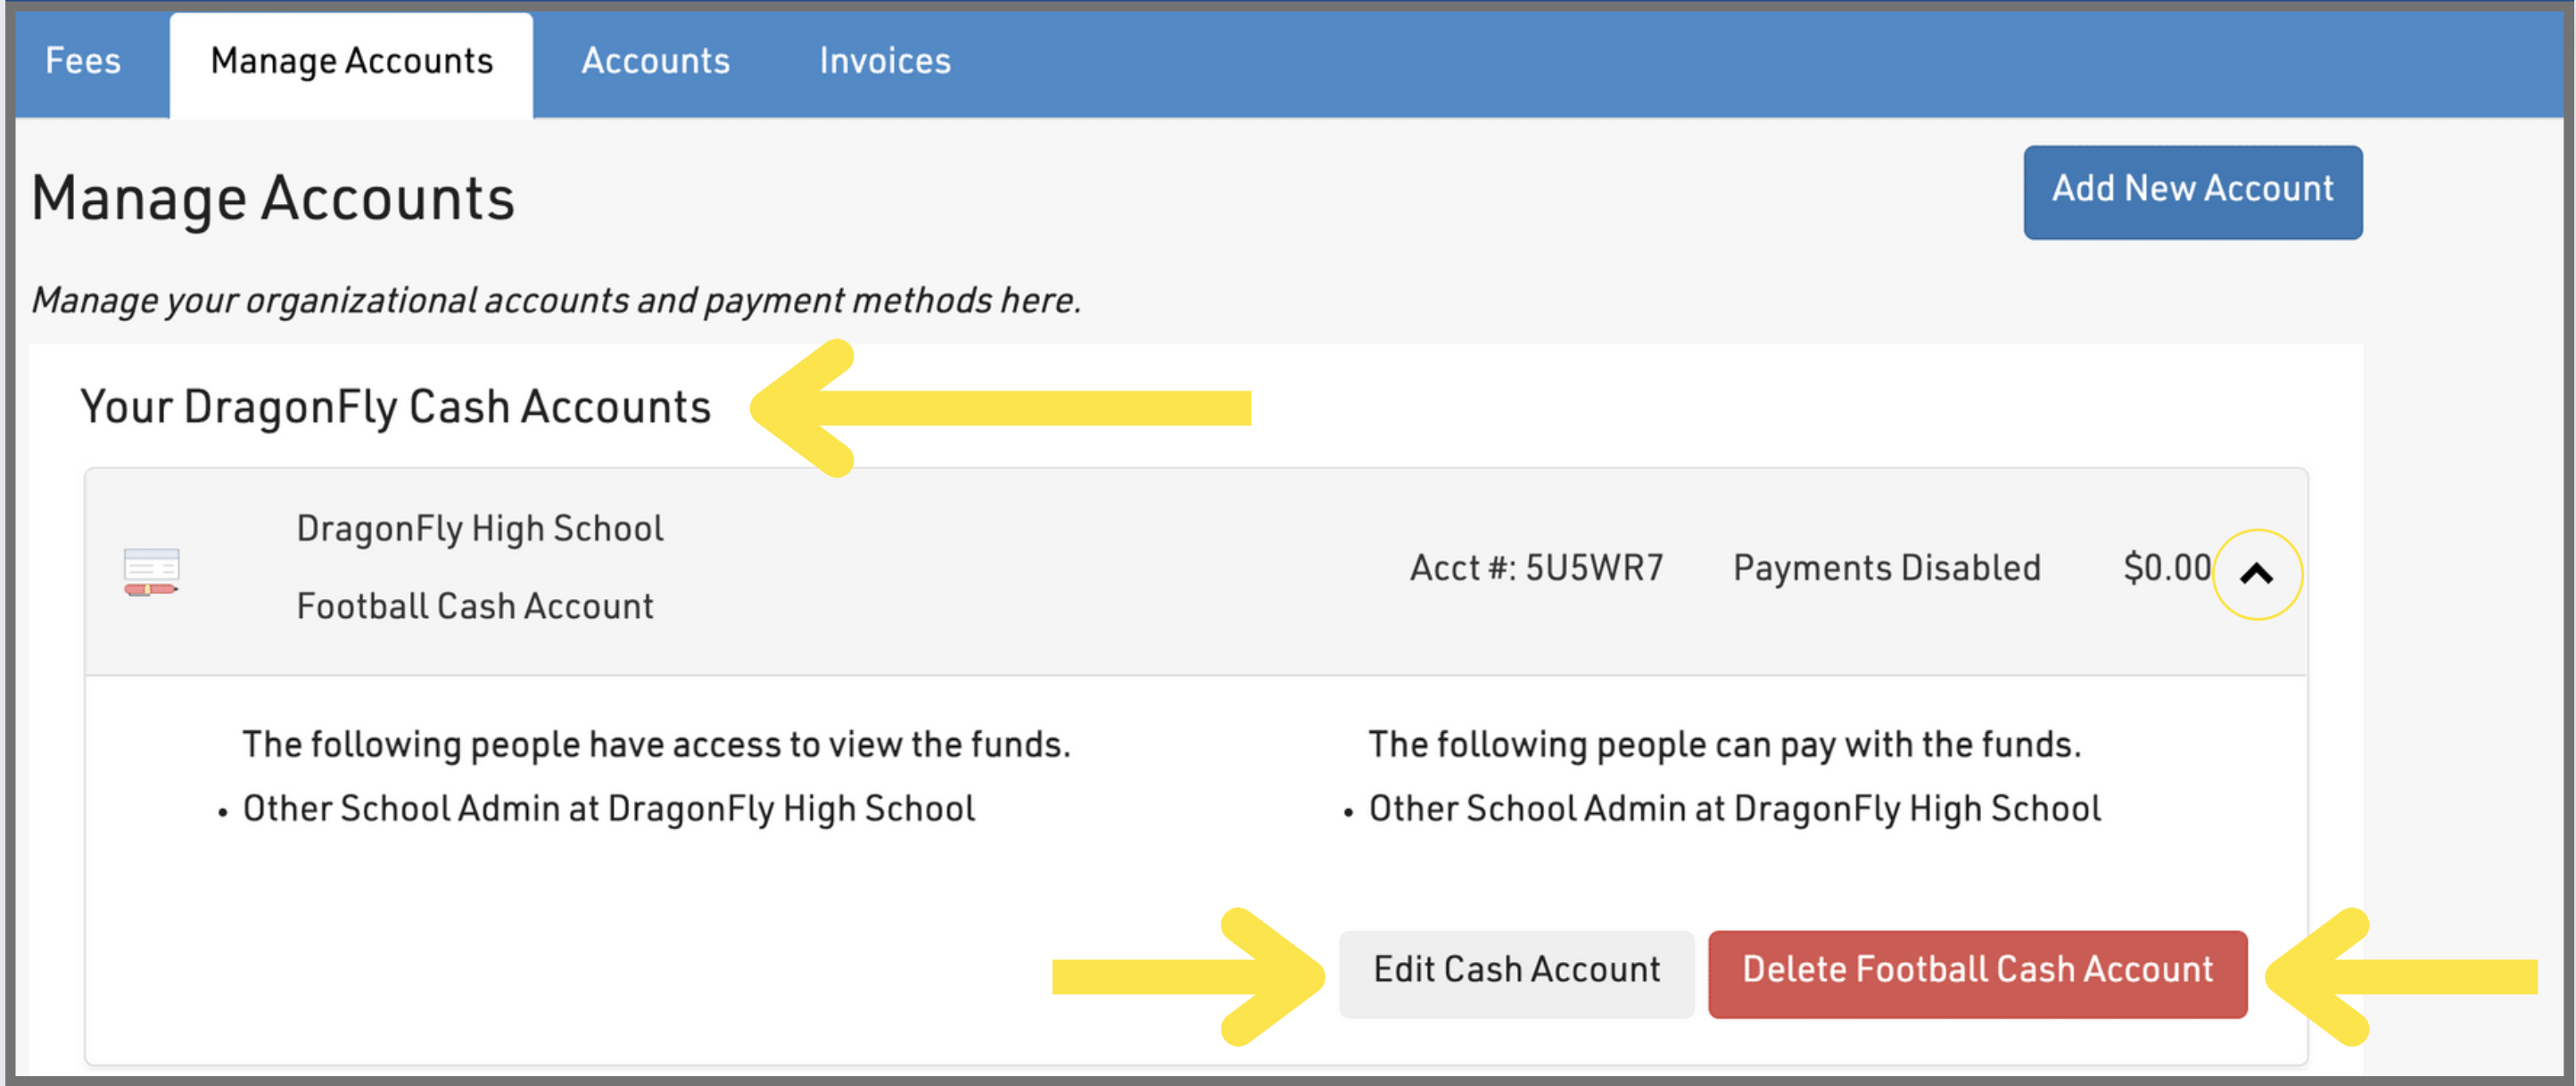Click the Football Cash Account label
This screenshot has width=2576, height=1086.
[x=475, y=606]
